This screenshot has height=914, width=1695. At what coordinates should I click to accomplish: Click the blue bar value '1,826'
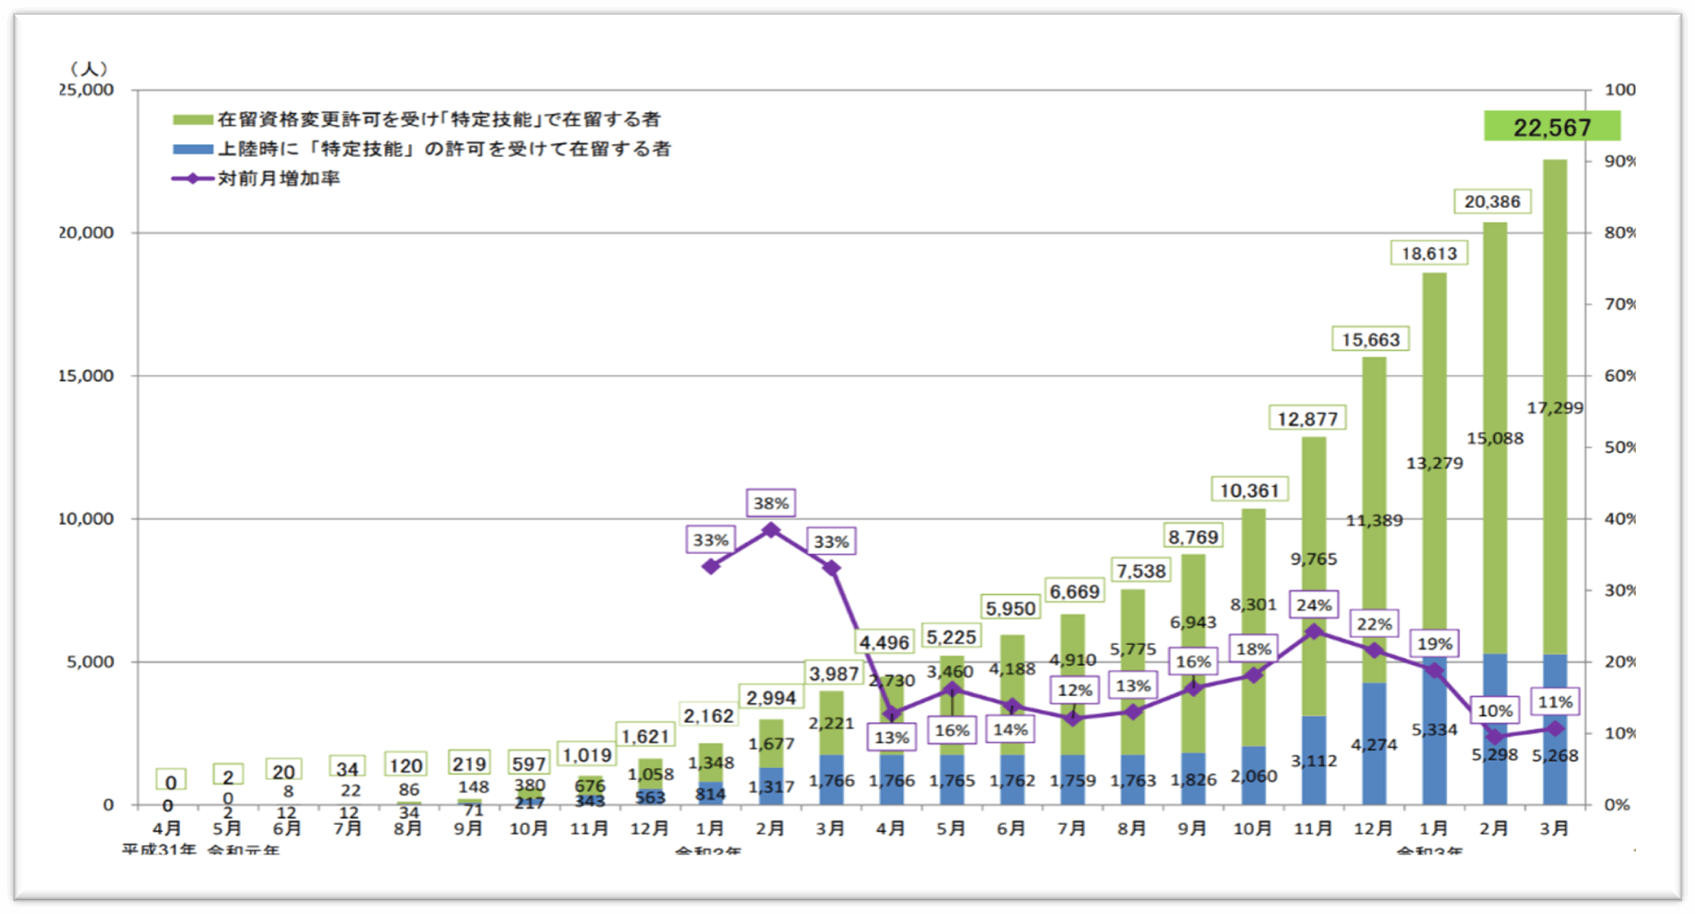click(1193, 780)
